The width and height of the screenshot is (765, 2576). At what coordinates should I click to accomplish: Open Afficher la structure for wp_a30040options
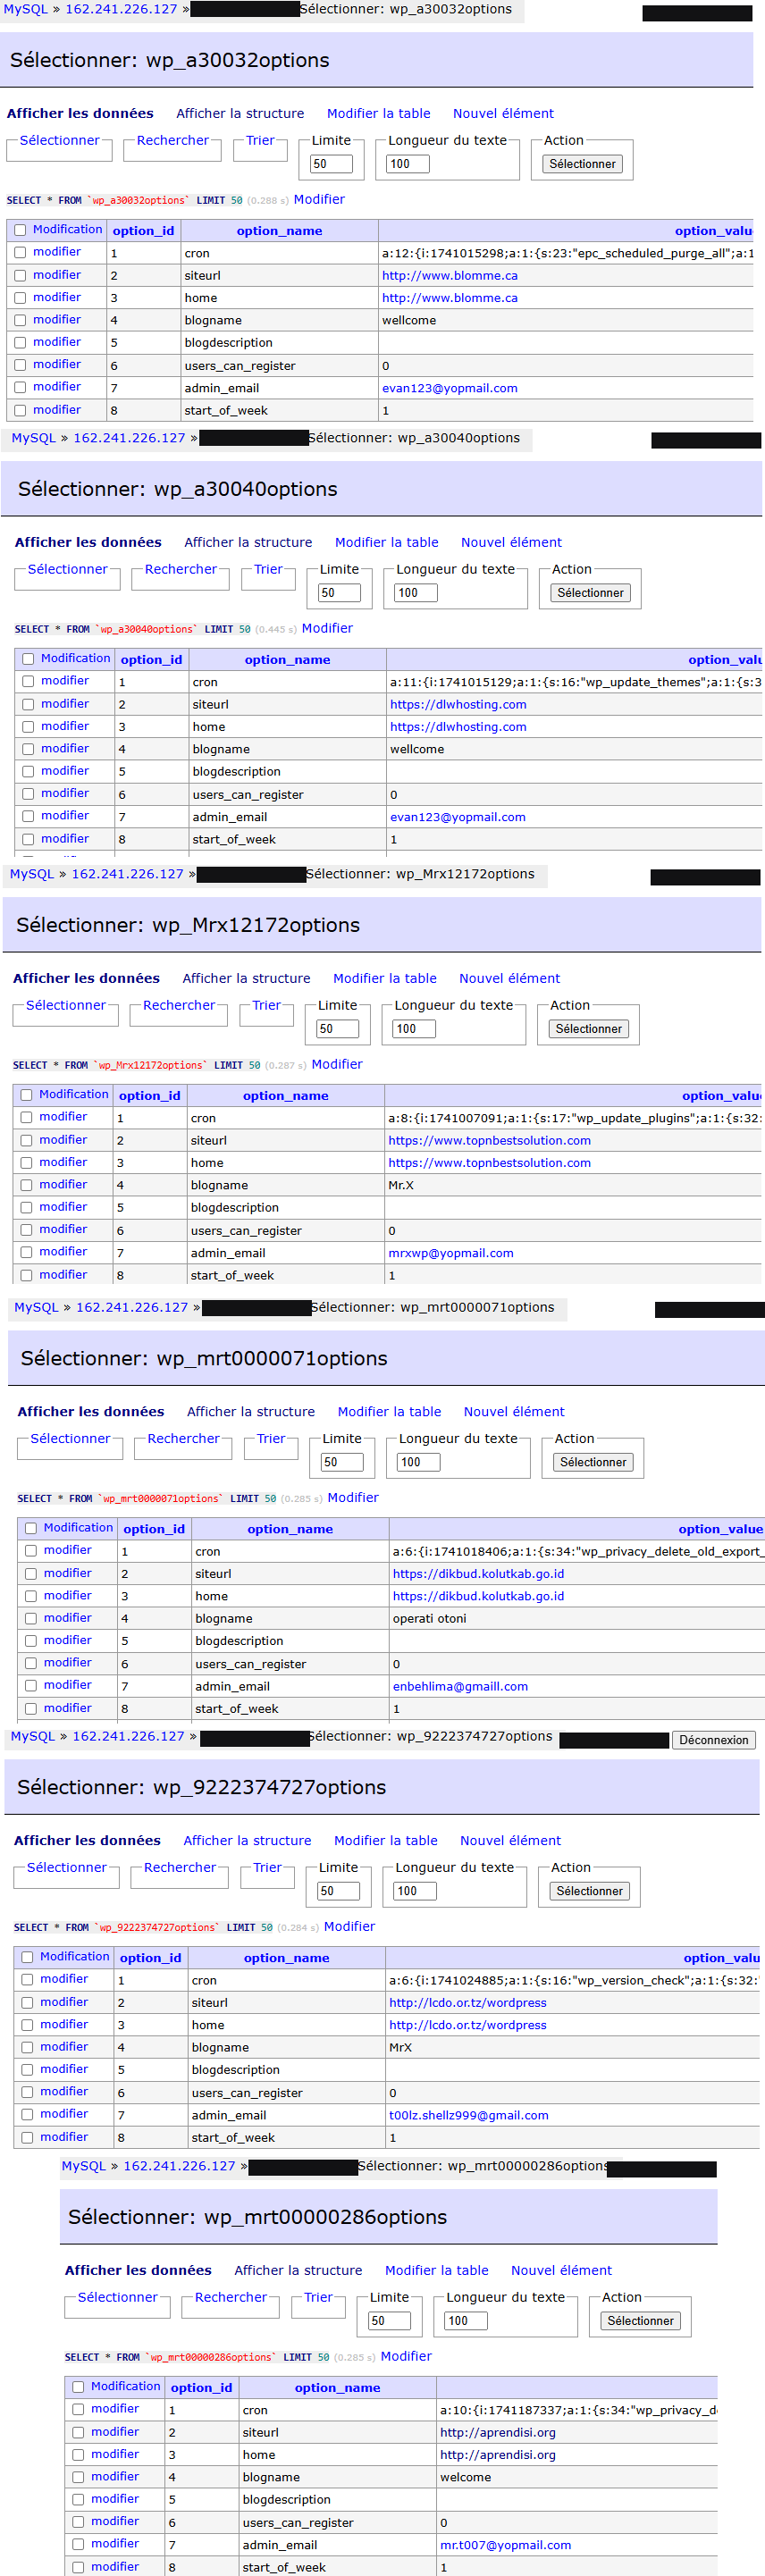pyautogui.click(x=248, y=542)
